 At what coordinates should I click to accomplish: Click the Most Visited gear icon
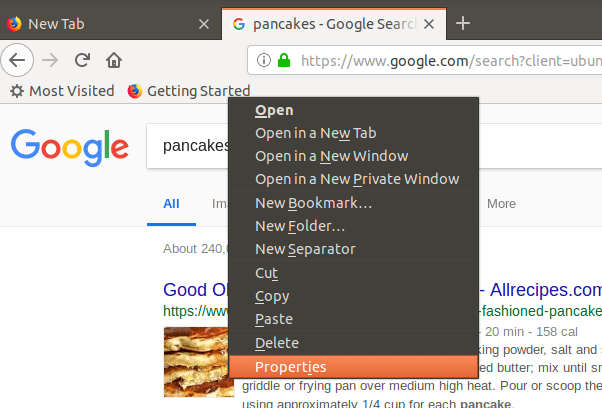coord(17,91)
